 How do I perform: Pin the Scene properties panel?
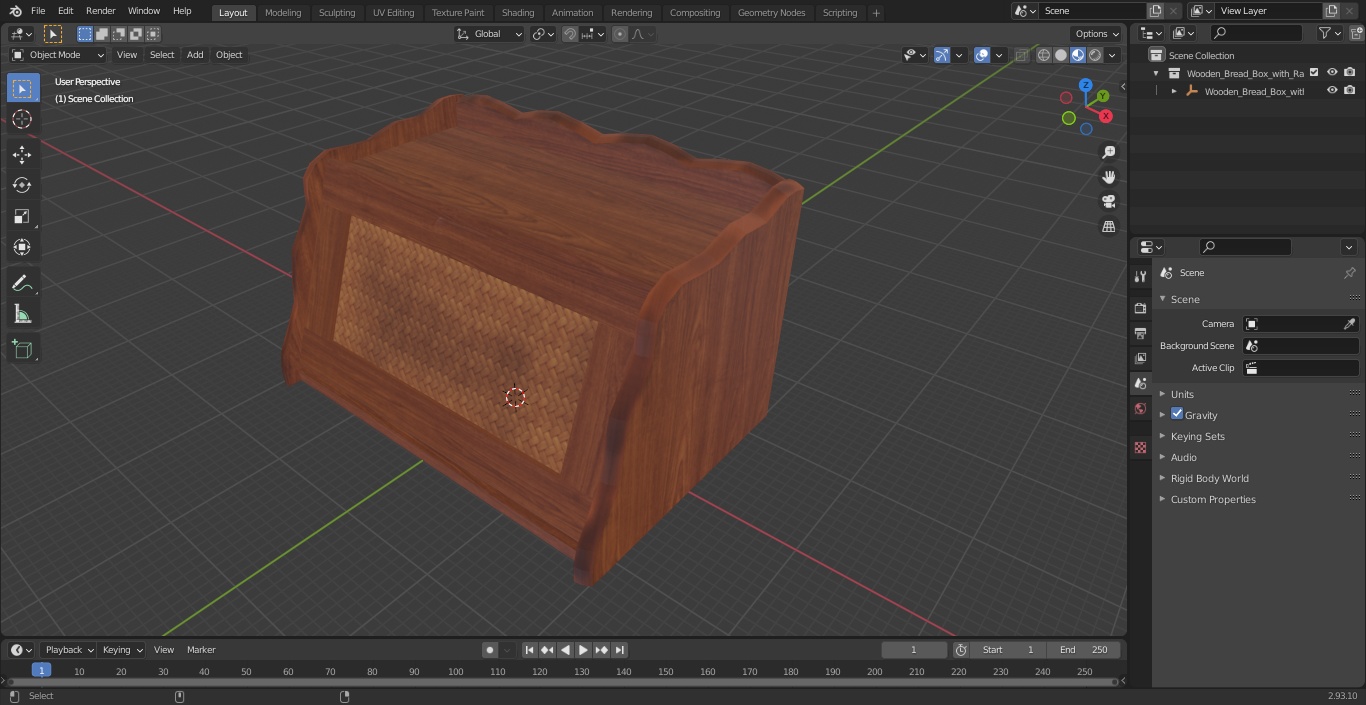1349,273
